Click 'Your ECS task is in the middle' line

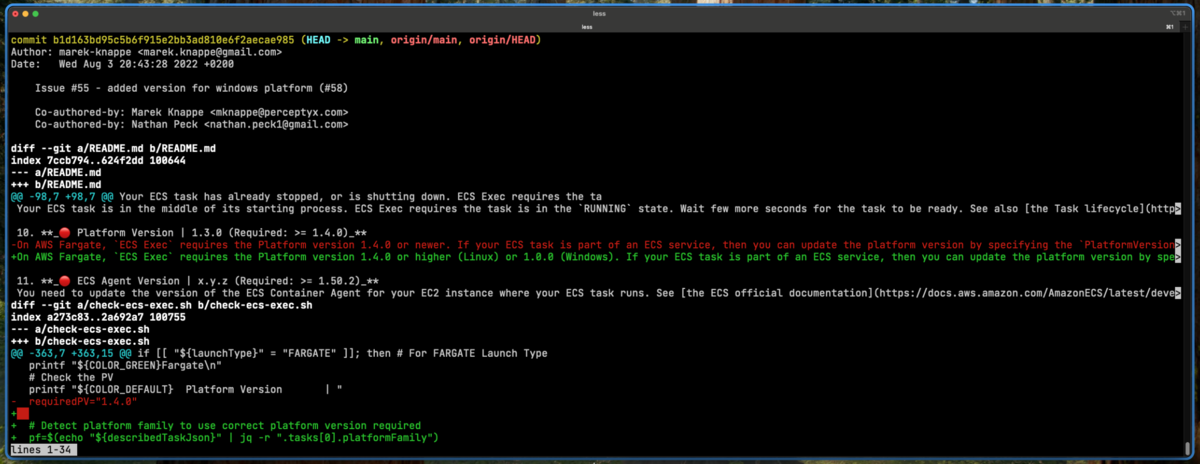pyautogui.click(x=598, y=208)
